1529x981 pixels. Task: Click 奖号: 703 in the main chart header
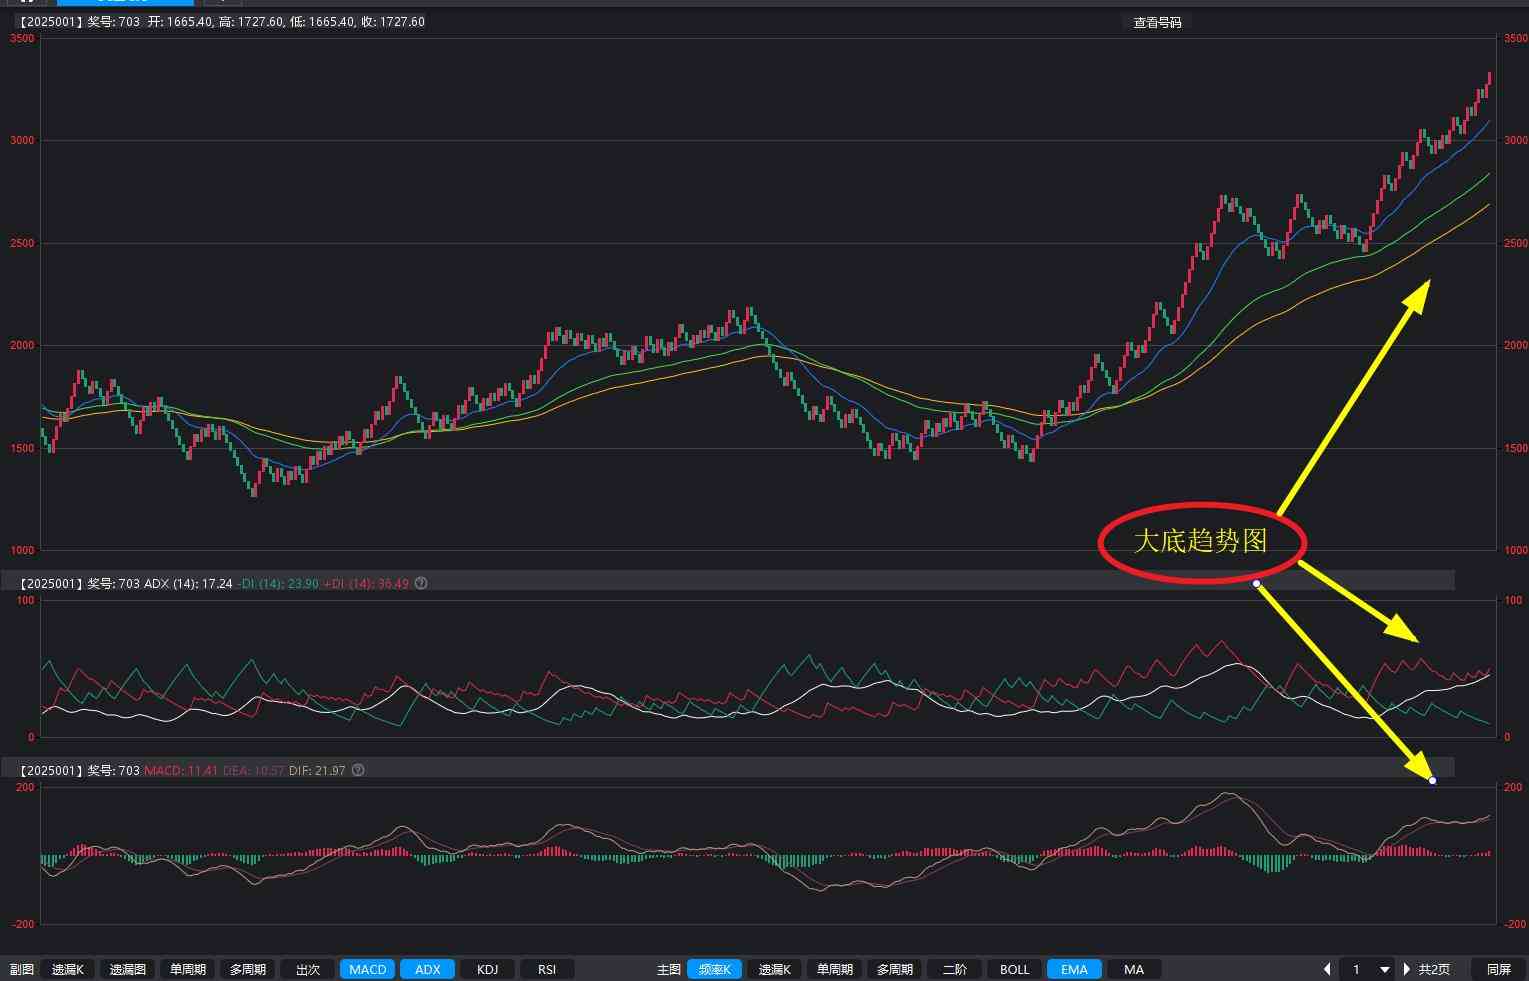(x=113, y=21)
